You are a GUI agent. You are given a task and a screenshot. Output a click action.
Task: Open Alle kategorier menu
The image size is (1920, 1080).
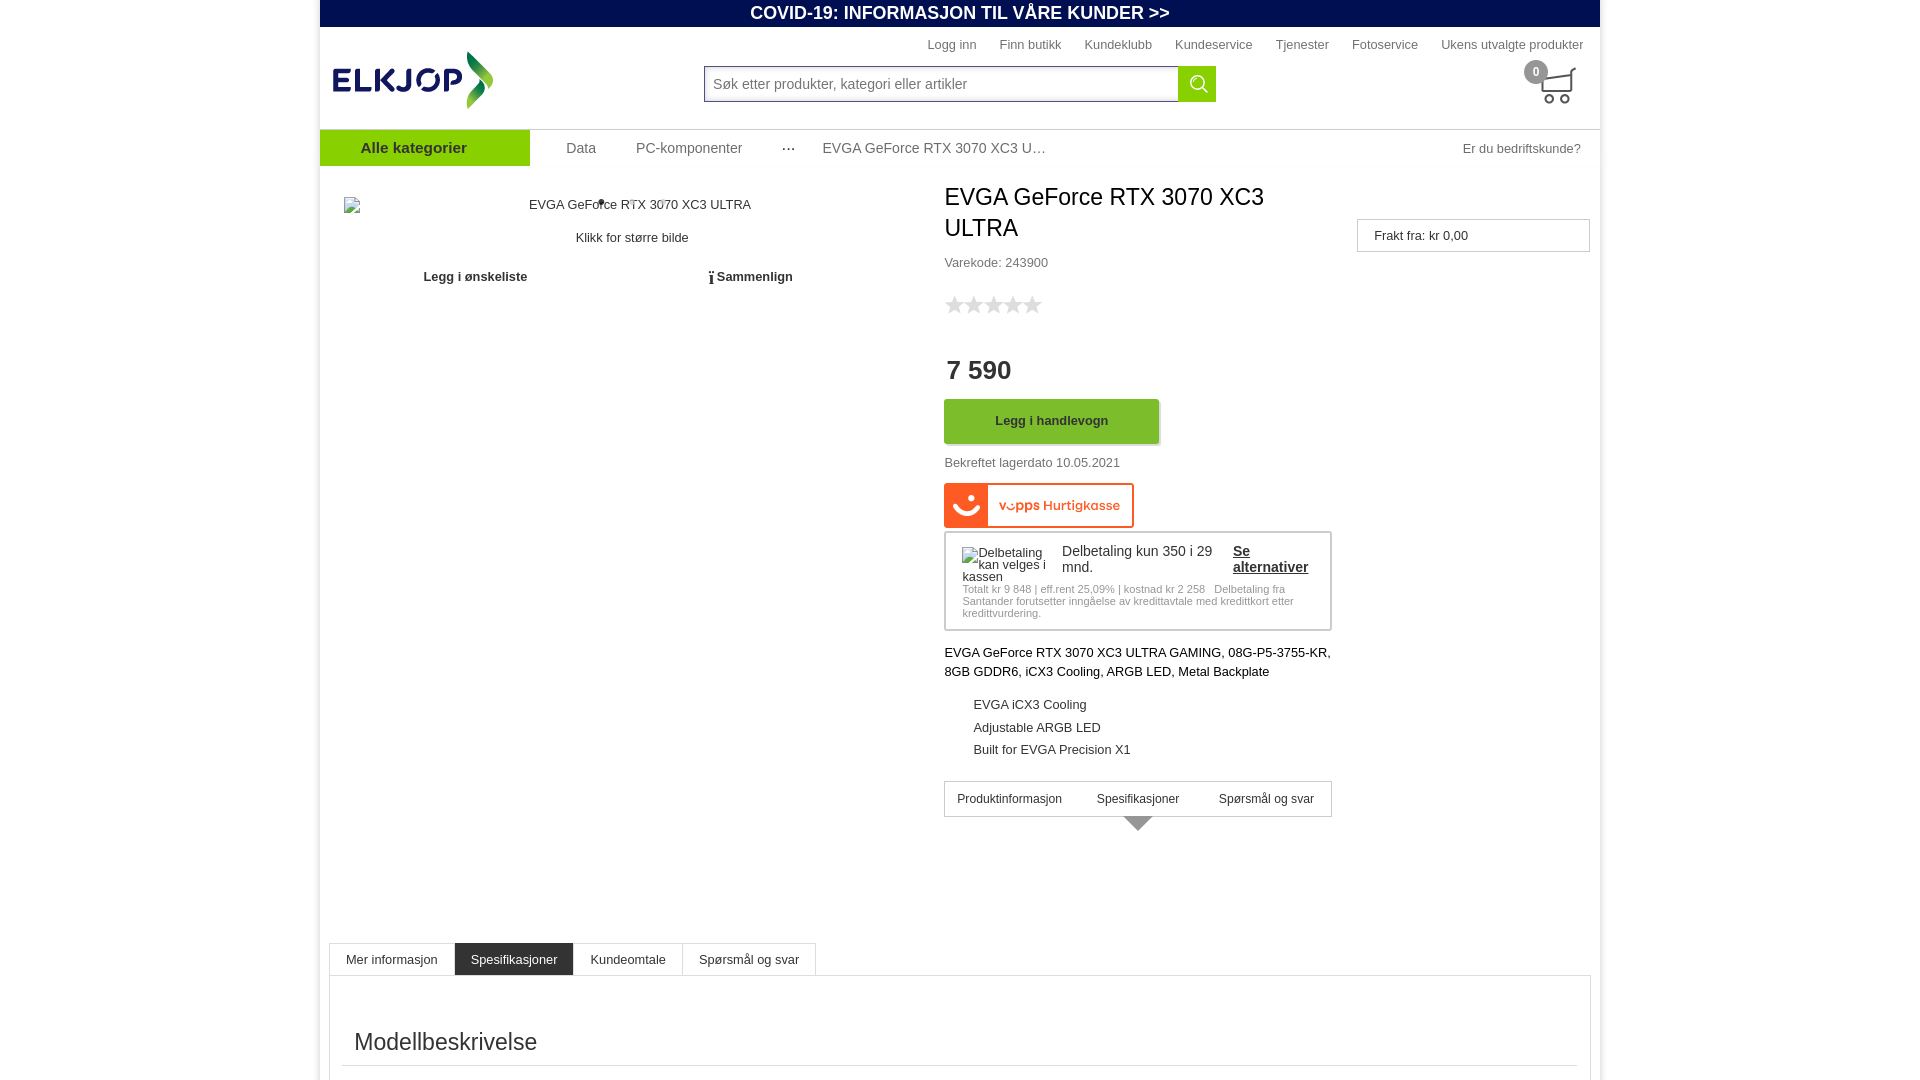(425, 148)
